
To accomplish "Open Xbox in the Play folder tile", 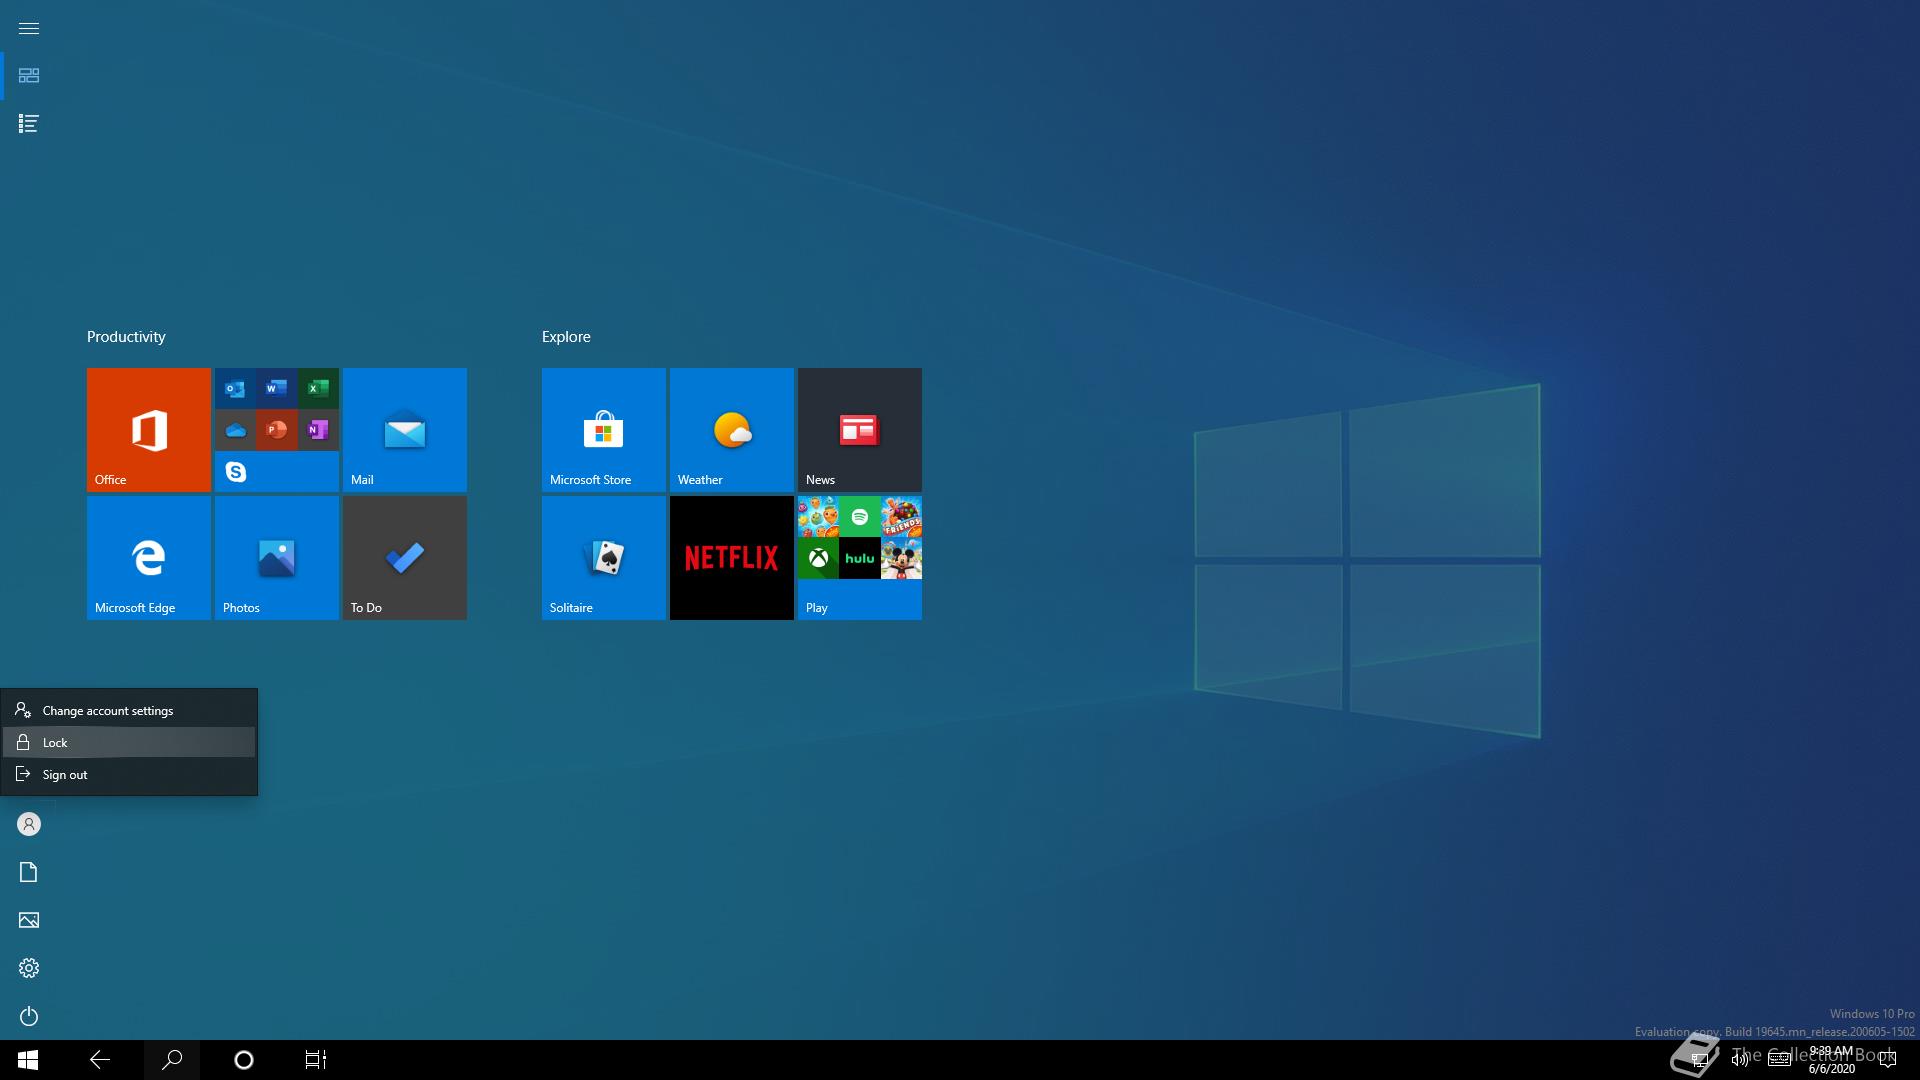I will [818, 558].
